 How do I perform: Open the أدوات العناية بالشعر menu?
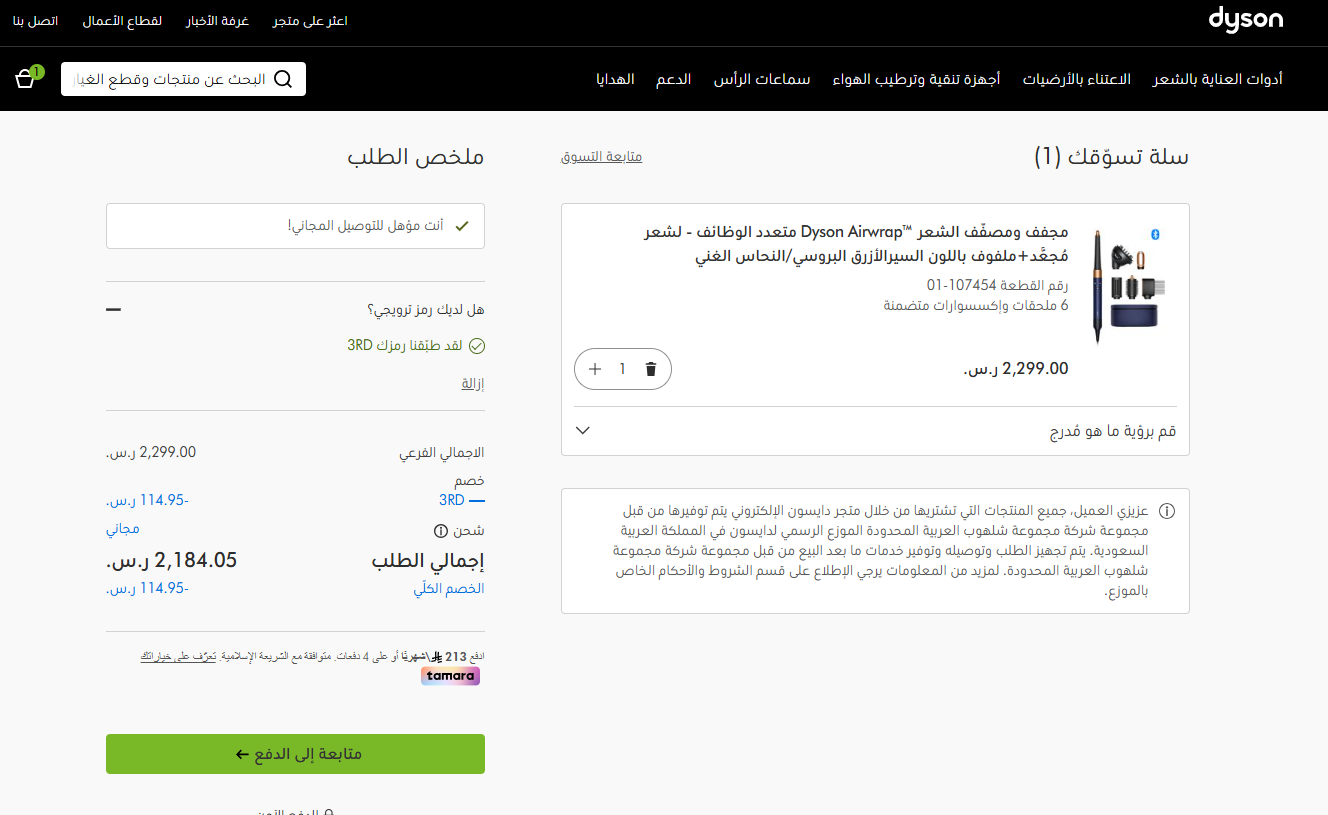[x=1217, y=79]
